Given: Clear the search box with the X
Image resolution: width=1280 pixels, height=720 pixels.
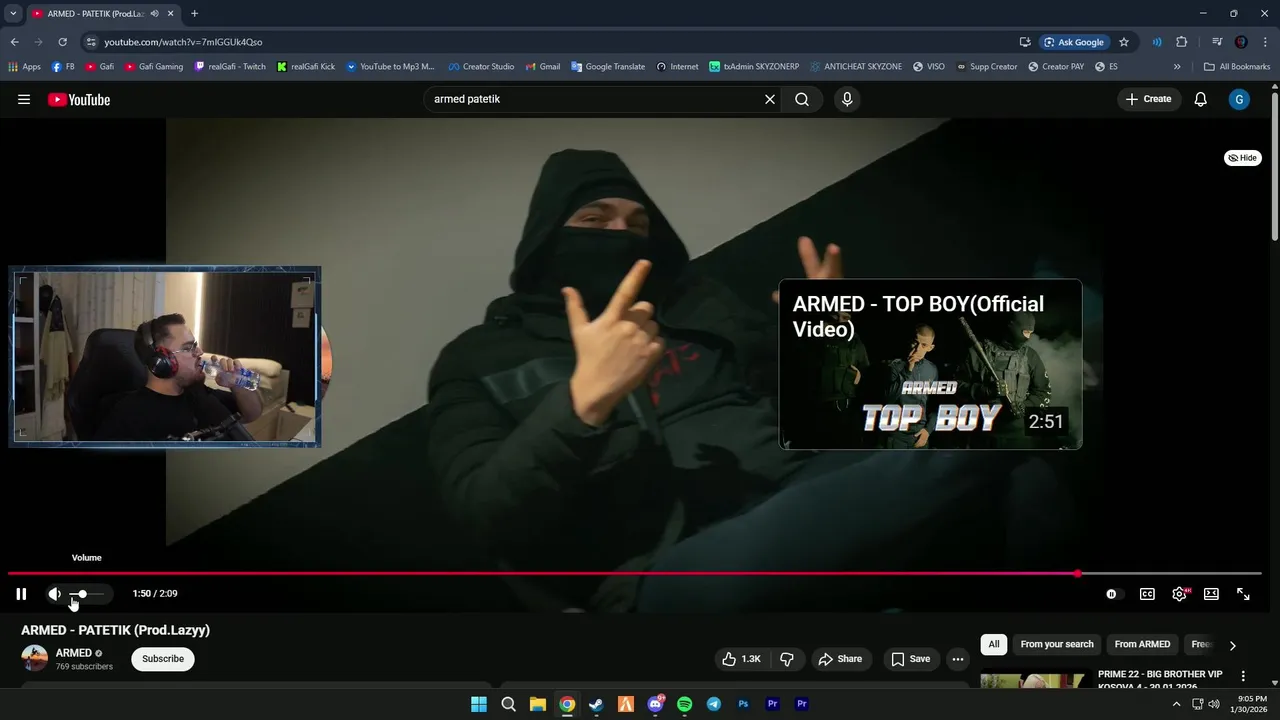Looking at the screenshot, I should click(x=770, y=99).
